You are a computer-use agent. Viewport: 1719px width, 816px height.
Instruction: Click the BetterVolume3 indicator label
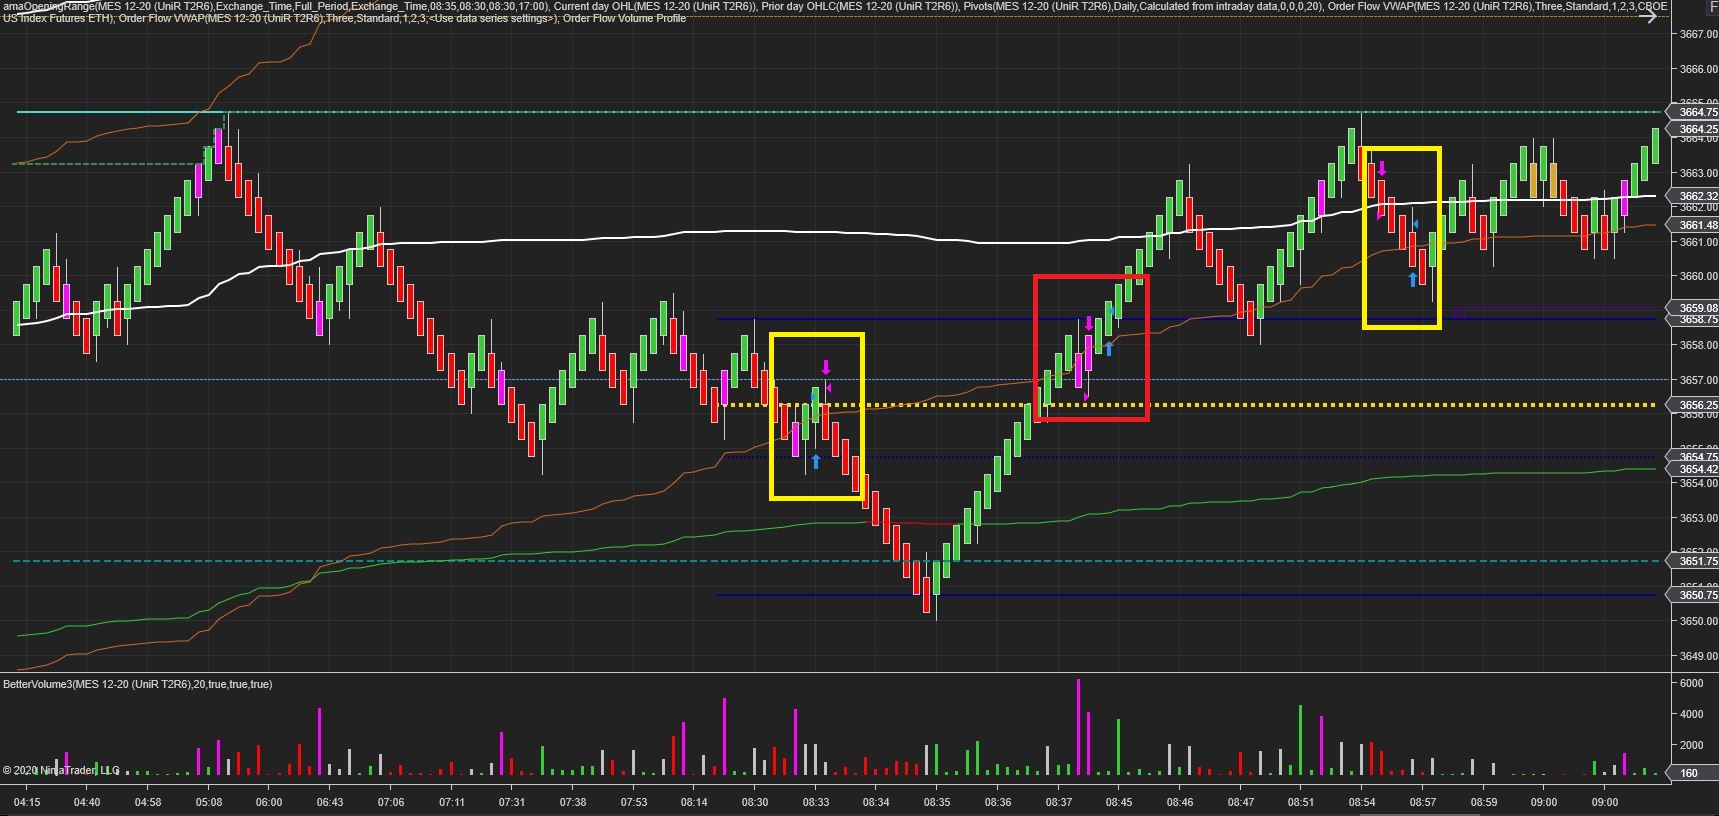point(138,684)
